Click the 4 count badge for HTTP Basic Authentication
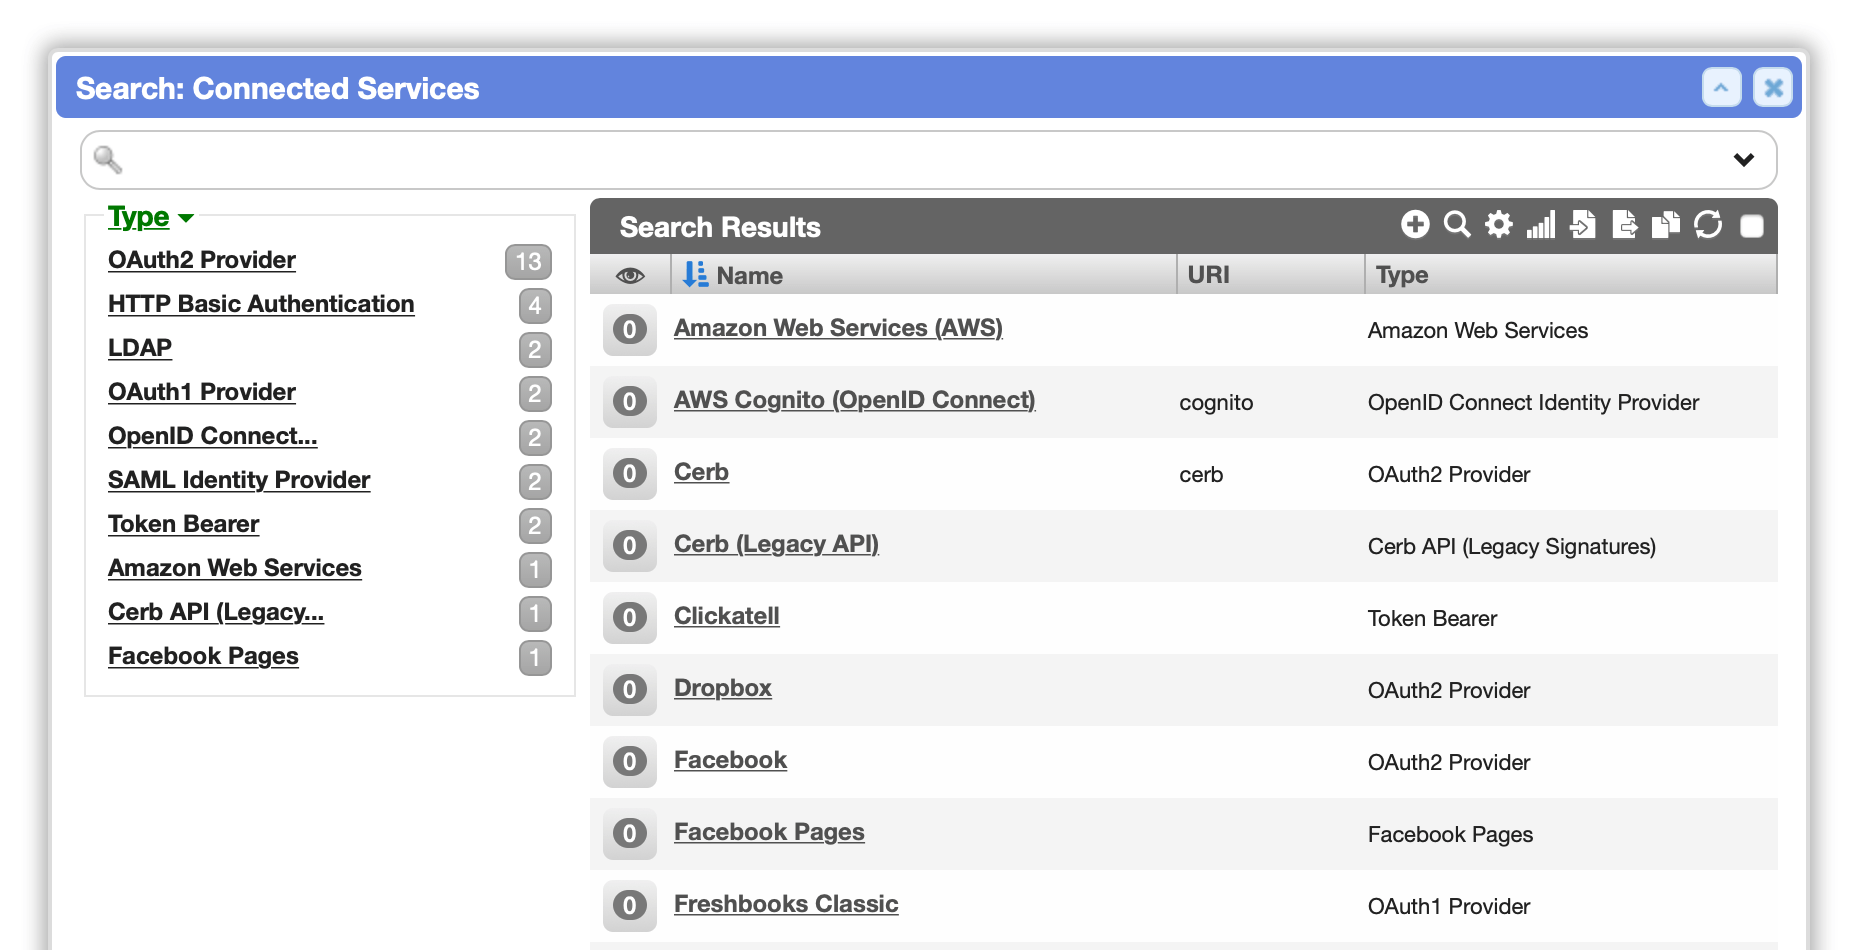Viewport: 1852px width, 950px height. coord(535,306)
